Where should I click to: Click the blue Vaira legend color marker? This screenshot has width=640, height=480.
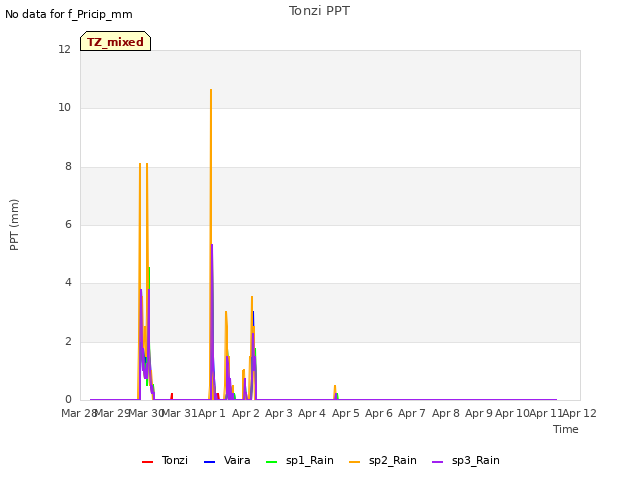(209, 462)
